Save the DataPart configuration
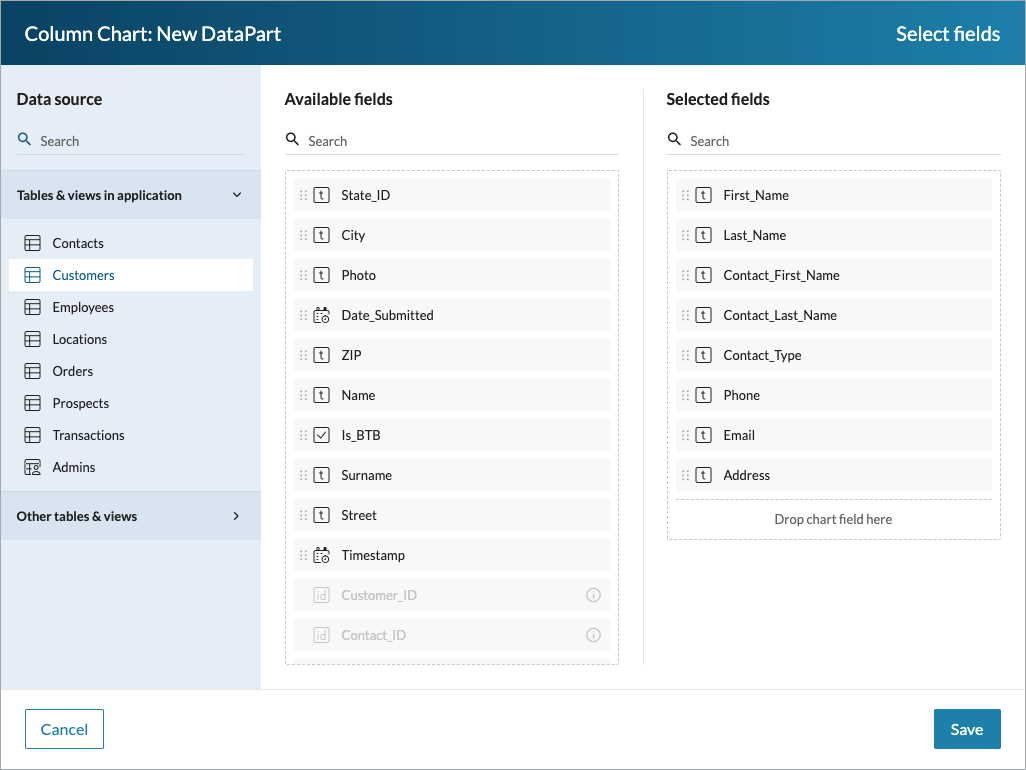This screenshot has width=1026, height=770. tap(966, 729)
